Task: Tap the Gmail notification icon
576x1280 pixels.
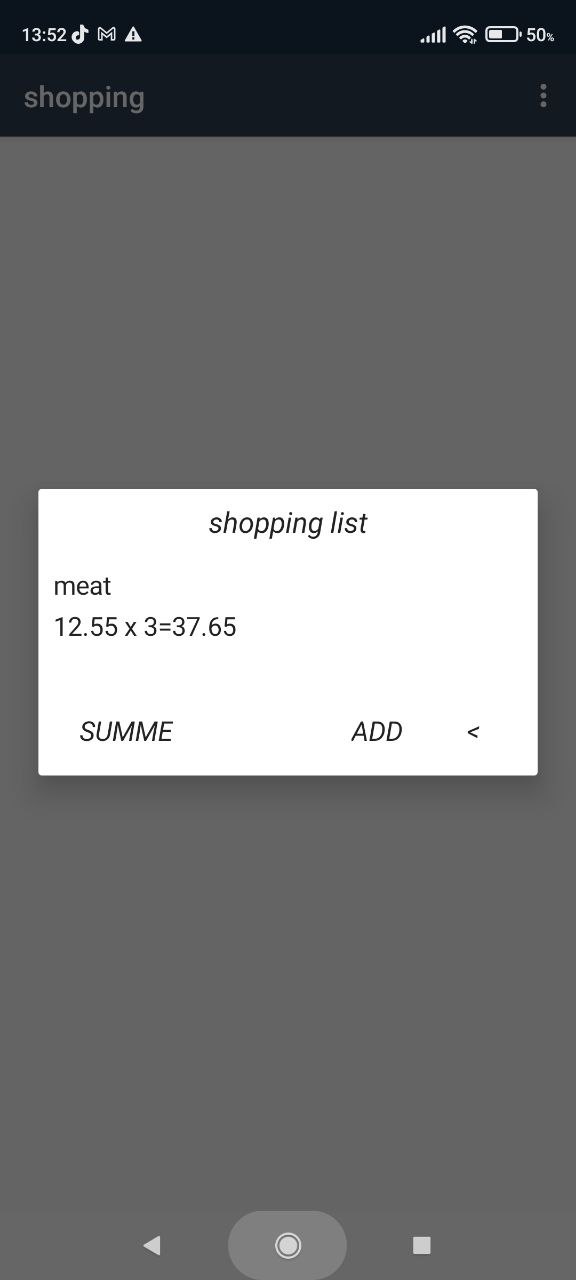Action: [107, 34]
